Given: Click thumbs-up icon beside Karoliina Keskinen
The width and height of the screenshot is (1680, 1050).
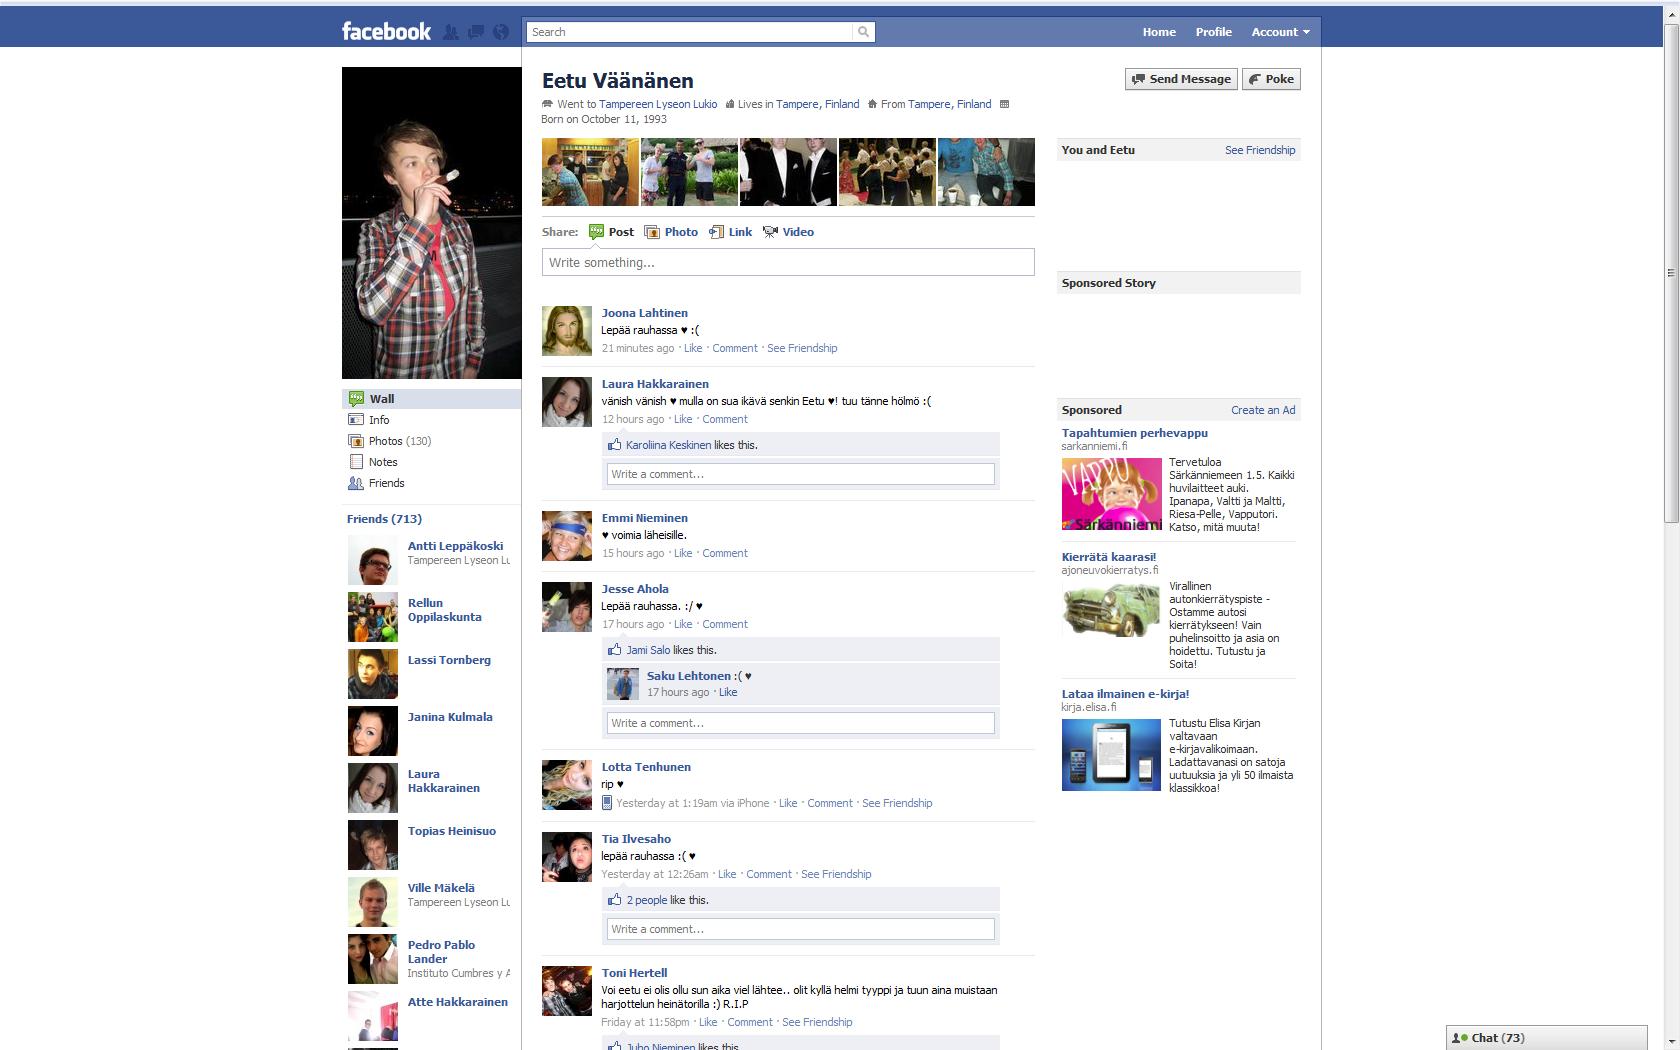Looking at the screenshot, I should 615,445.
